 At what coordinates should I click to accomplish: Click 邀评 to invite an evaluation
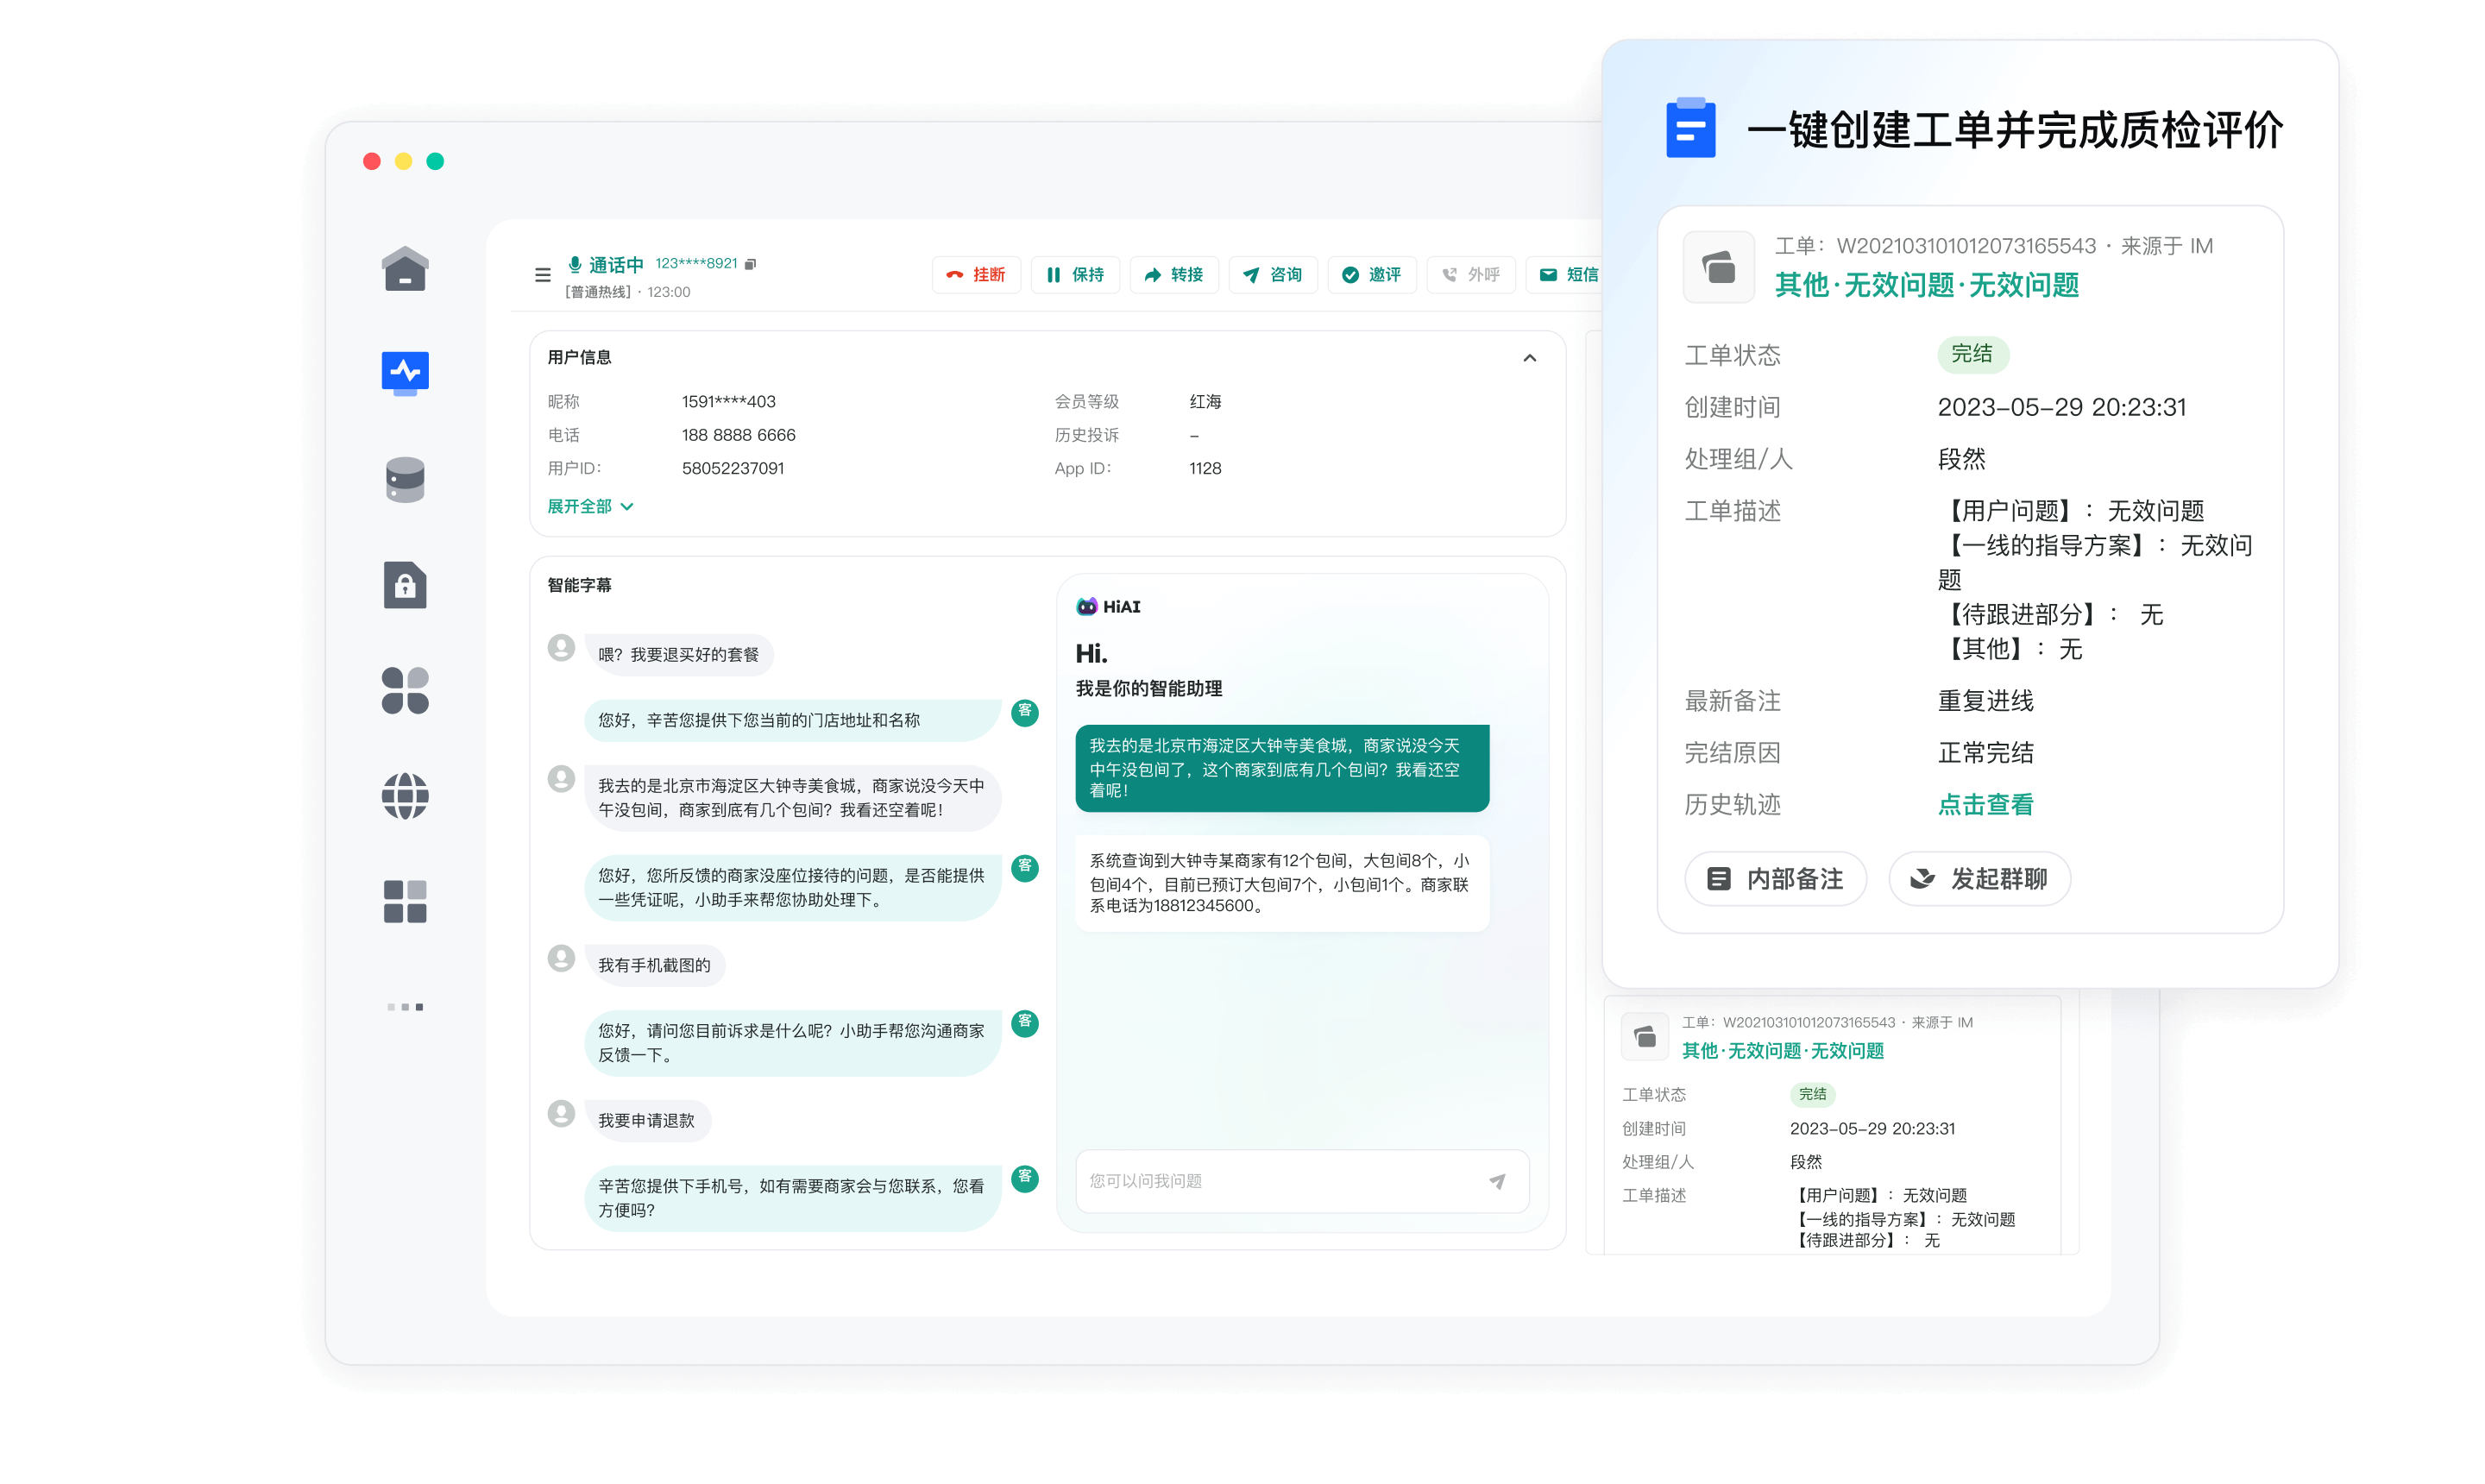tap(1372, 275)
